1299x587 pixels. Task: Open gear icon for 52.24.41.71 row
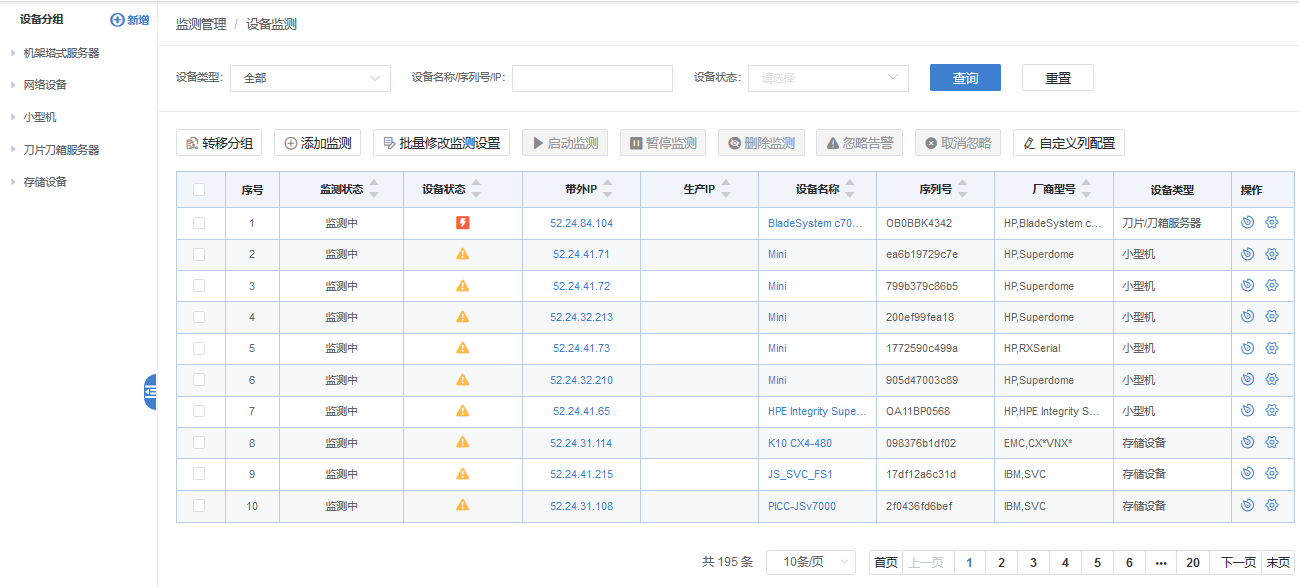point(1272,254)
